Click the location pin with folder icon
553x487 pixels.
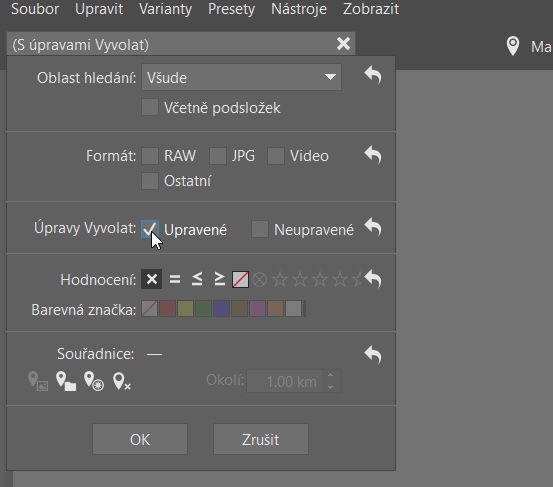point(66,381)
